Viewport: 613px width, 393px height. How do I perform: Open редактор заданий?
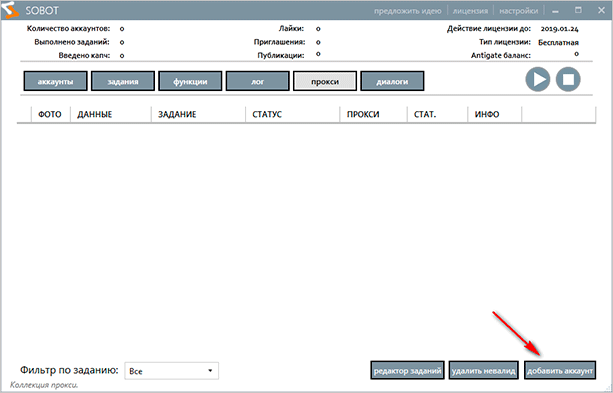pyautogui.click(x=407, y=370)
